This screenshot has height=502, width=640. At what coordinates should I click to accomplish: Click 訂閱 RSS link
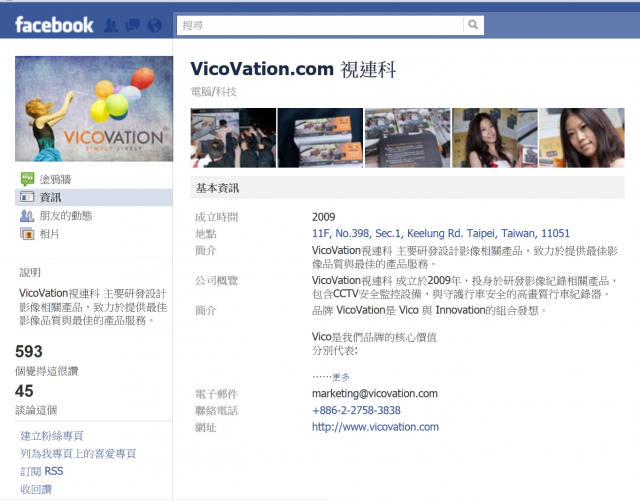(42, 471)
